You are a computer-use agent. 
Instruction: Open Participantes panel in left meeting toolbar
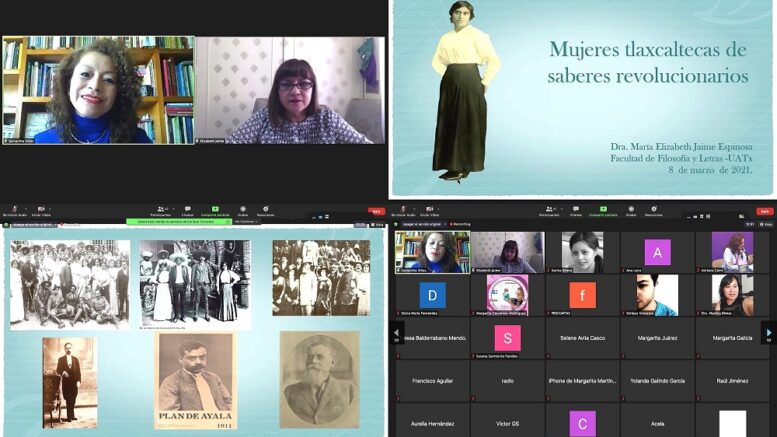[x=160, y=211]
